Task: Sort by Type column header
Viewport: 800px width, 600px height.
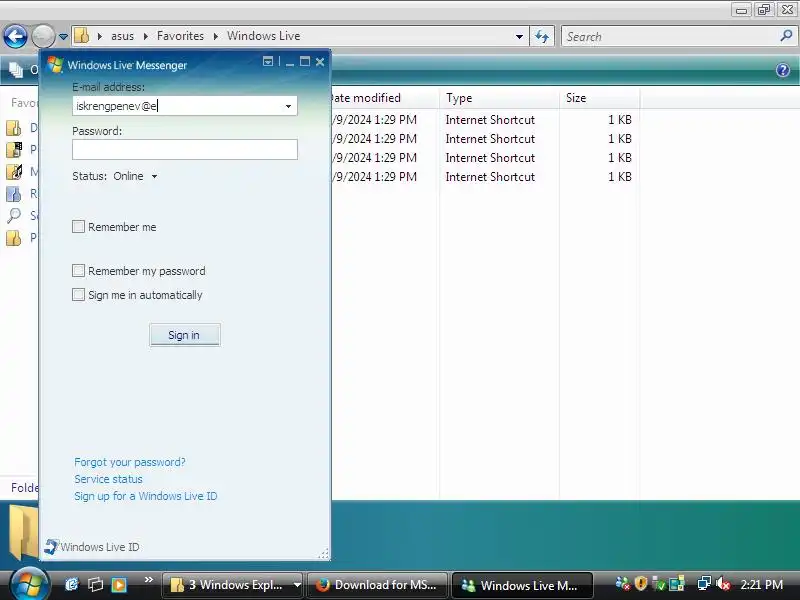Action: [x=499, y=98]
